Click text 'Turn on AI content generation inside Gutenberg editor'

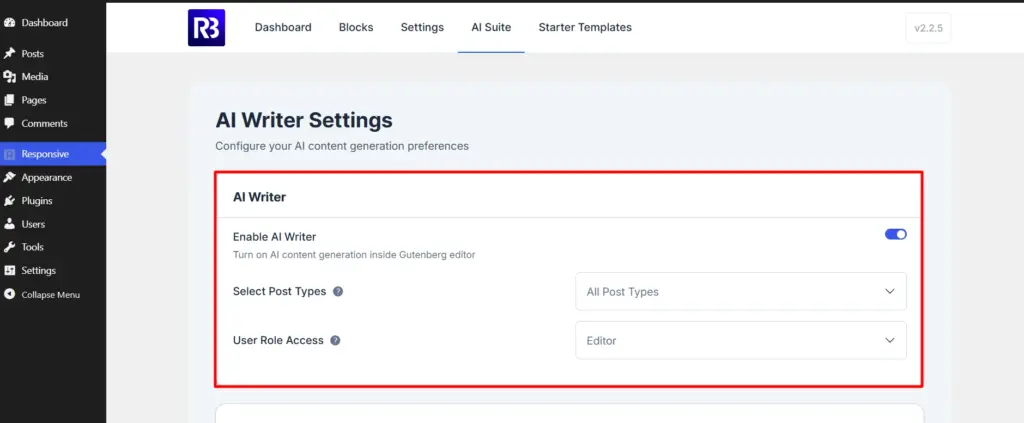[x=354, y=255]
